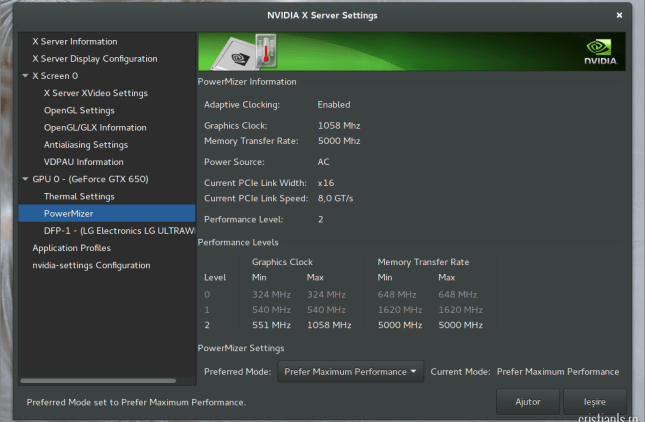The width and height of the screenshot is (645, 422).
Task: Select X Server XVideo Settings
Action: 95,93
